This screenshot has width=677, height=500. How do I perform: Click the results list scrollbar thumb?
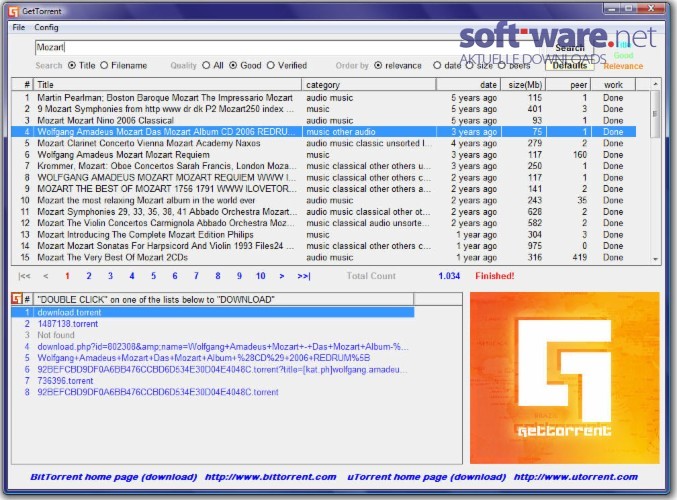(655, 114)
